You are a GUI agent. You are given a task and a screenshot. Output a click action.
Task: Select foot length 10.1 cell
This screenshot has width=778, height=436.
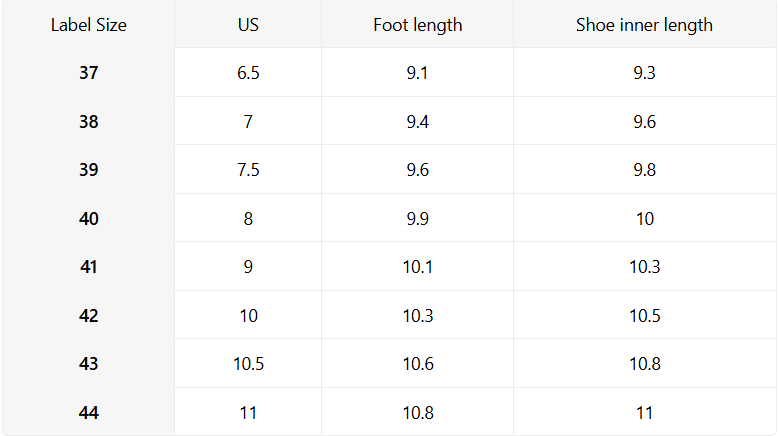click(x=418, y=267)
